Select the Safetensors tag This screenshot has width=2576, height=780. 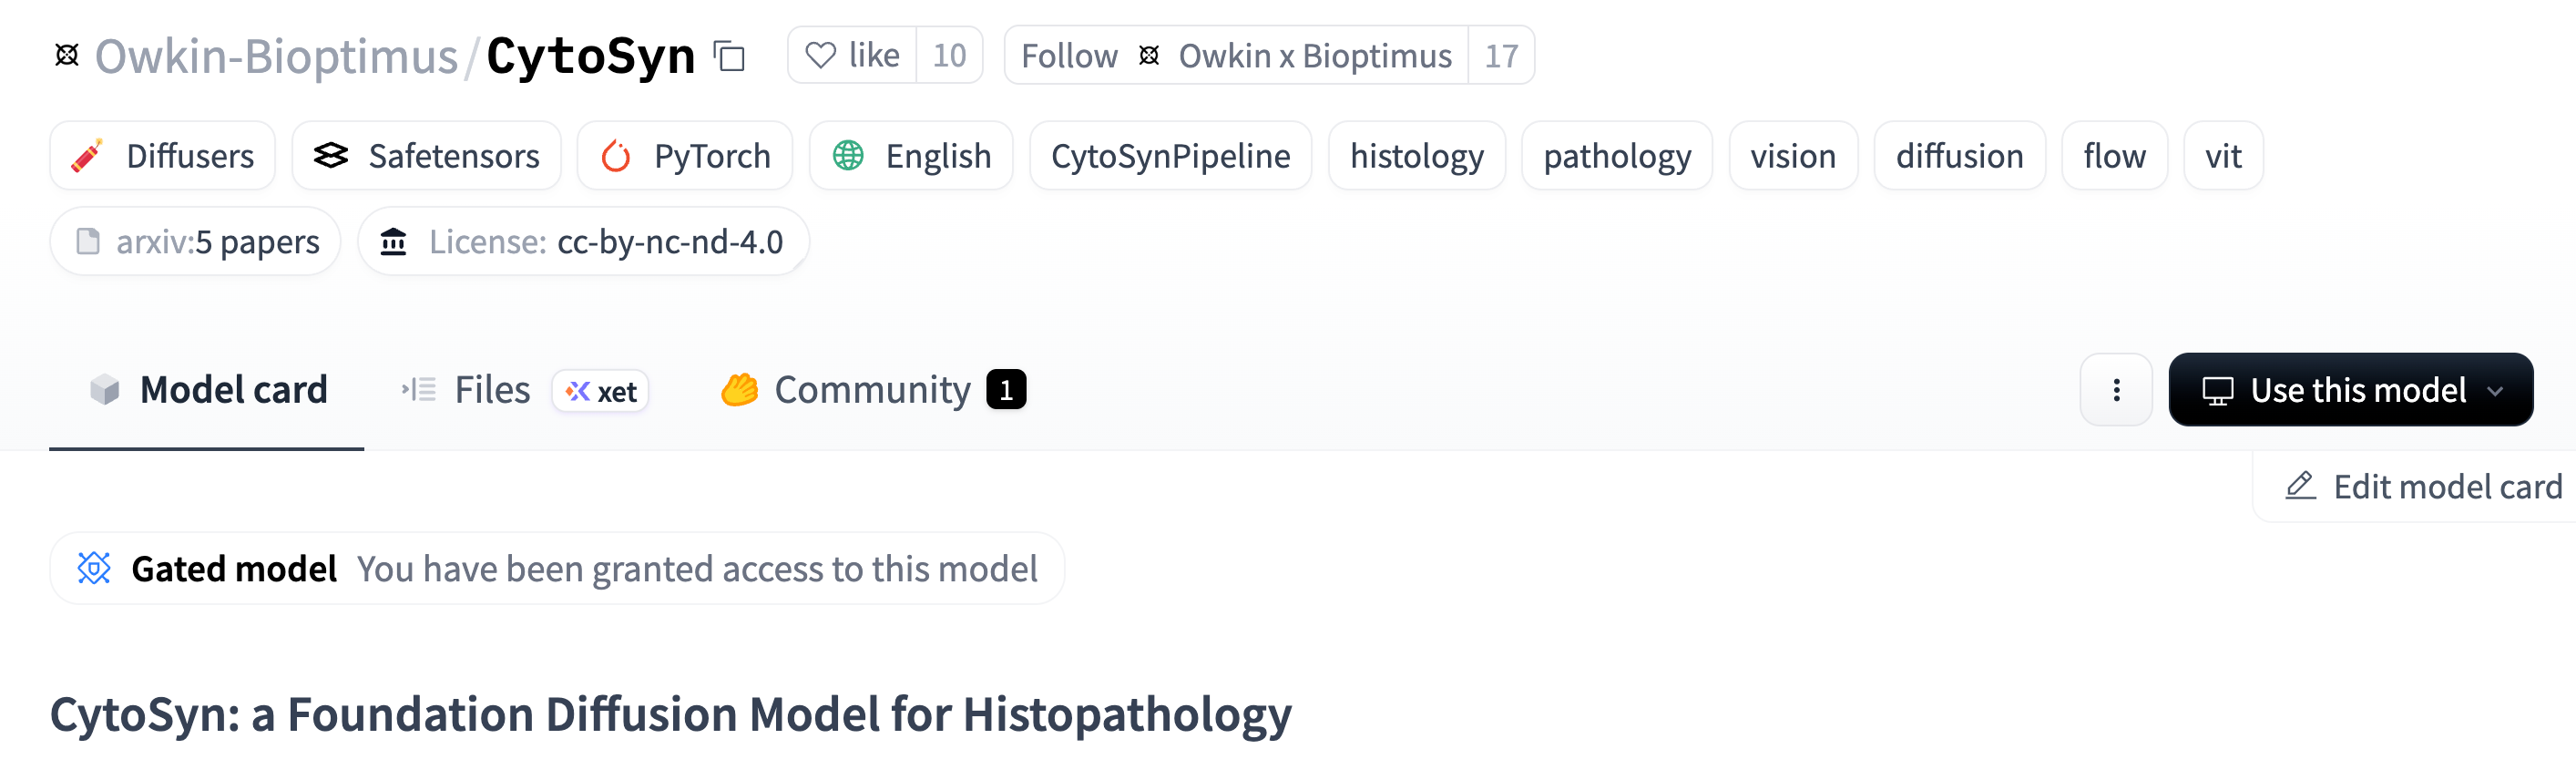(427, 156)
